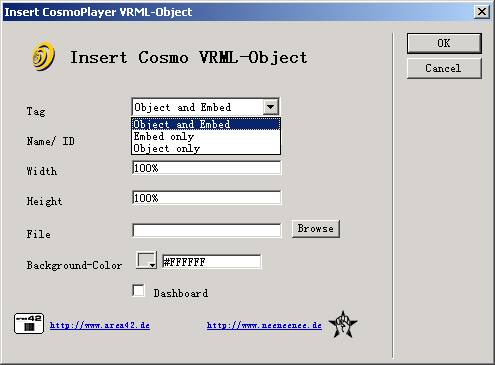The width and height of the screenshot is (495, 365).
Task: Choose 'Object and Embed' in list
Action: 206,124
